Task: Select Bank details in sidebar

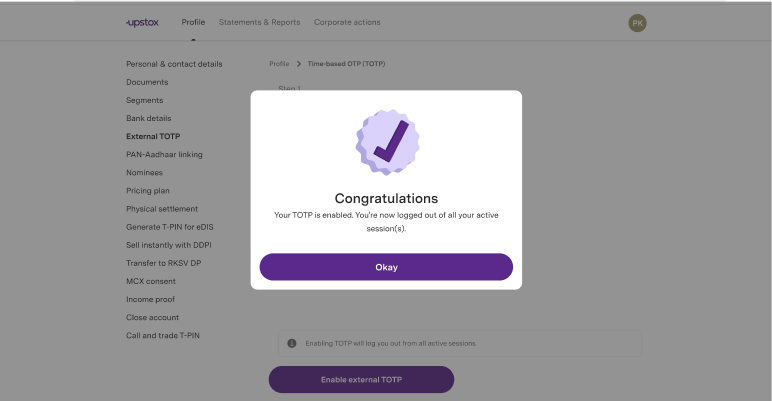Action: (x=148, y=118)
